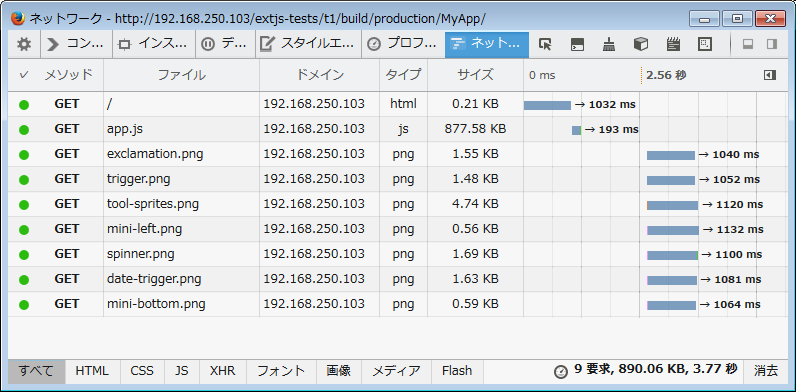Click green status dot of app.js
The image size is (796, 392).
tap(24, 130)
